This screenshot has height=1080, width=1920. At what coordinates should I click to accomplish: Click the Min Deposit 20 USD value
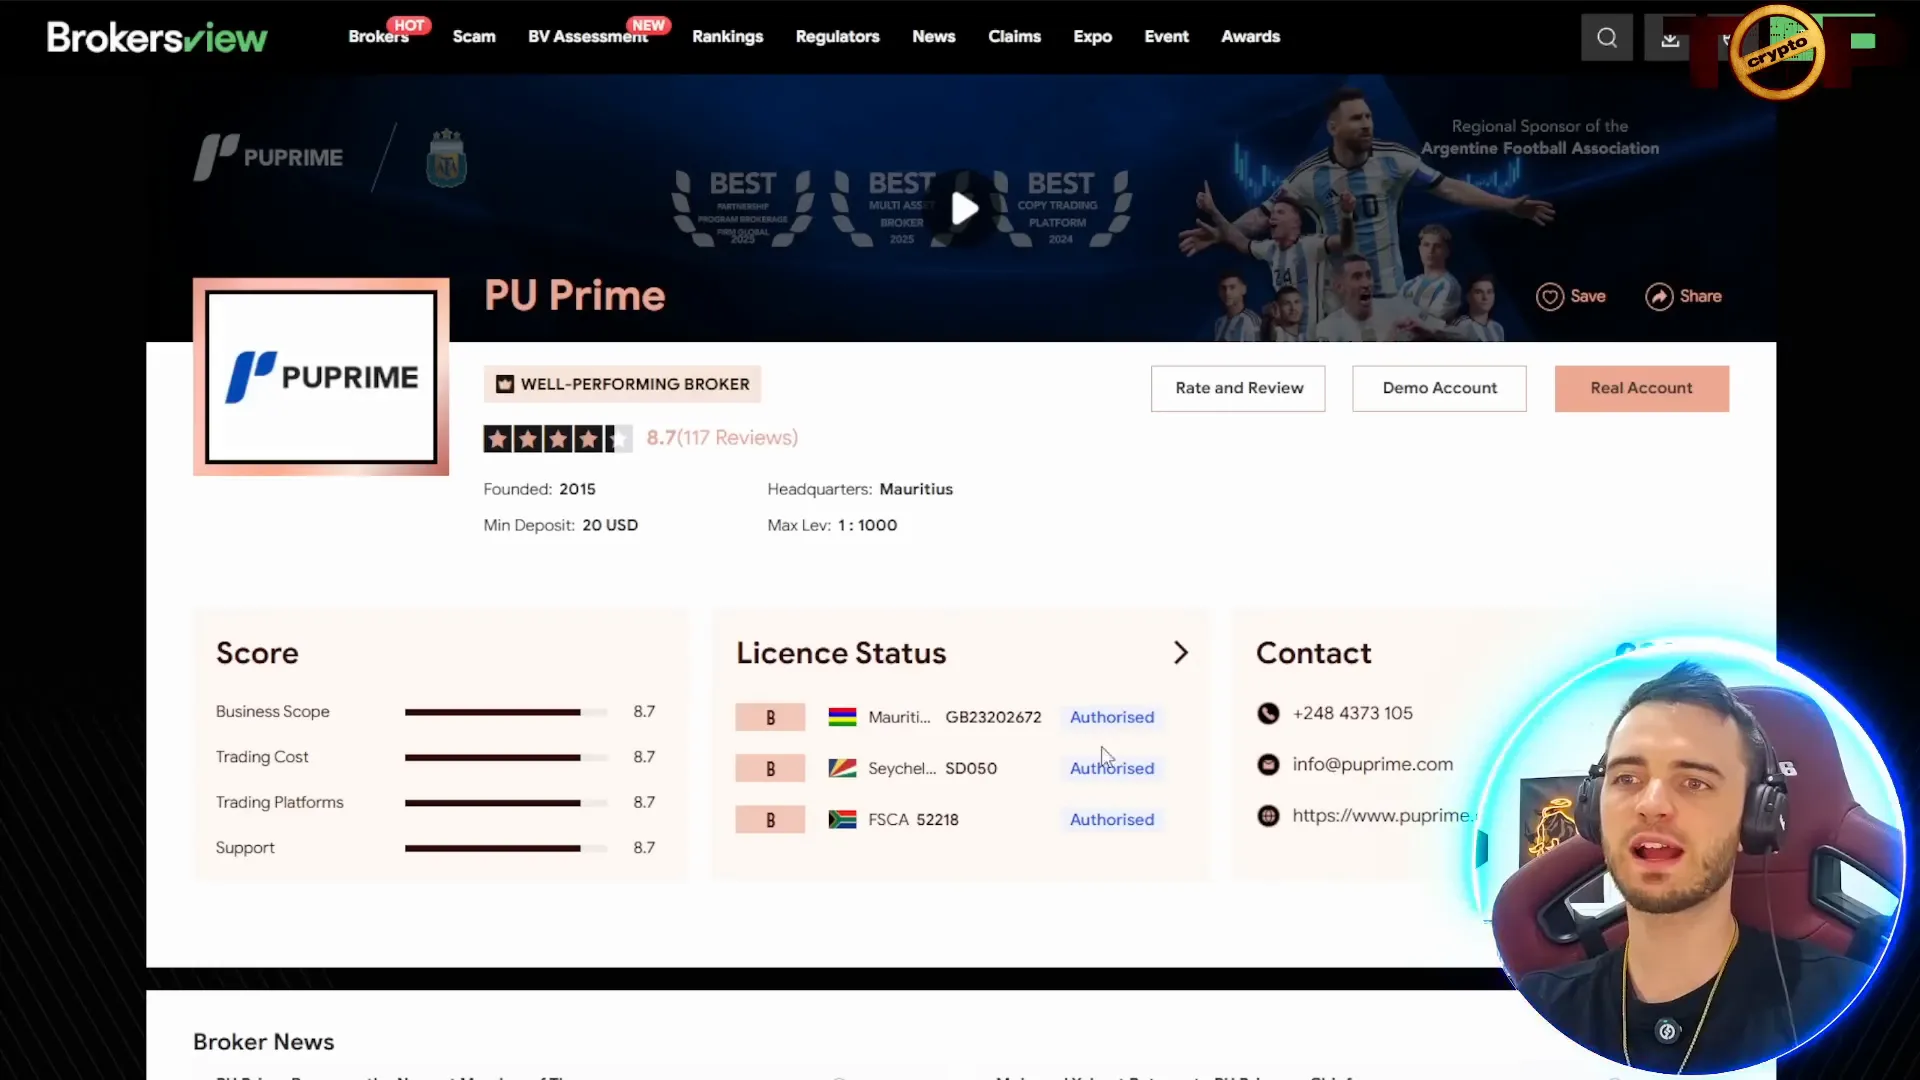coord(610,525)
